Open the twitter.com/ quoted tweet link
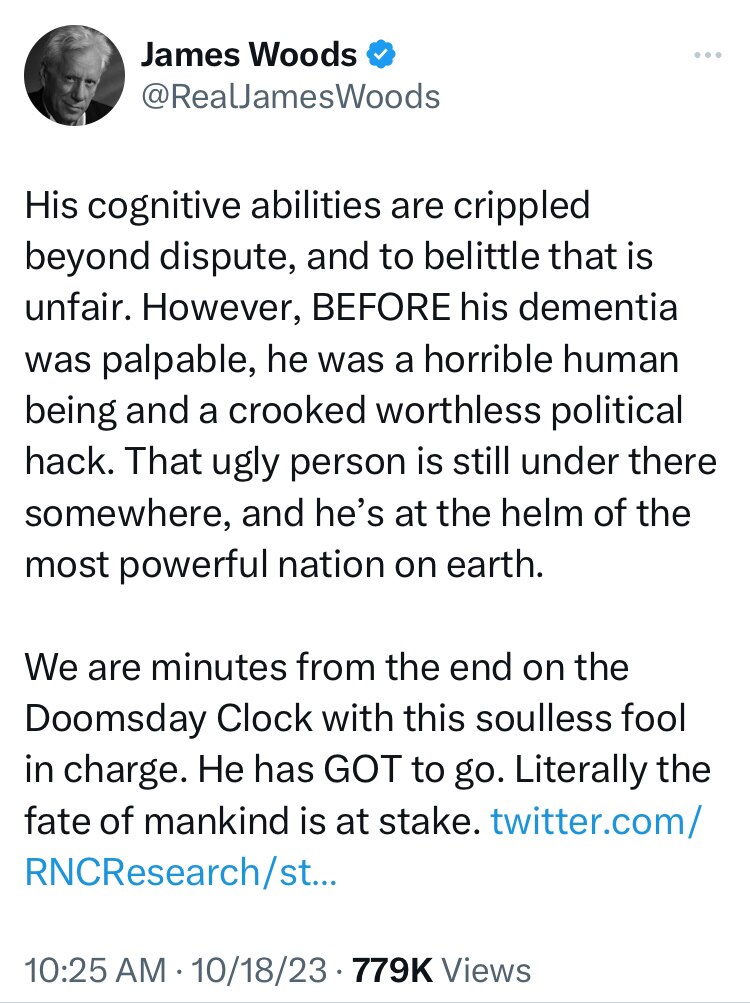750x1003 pixels. 591,822
